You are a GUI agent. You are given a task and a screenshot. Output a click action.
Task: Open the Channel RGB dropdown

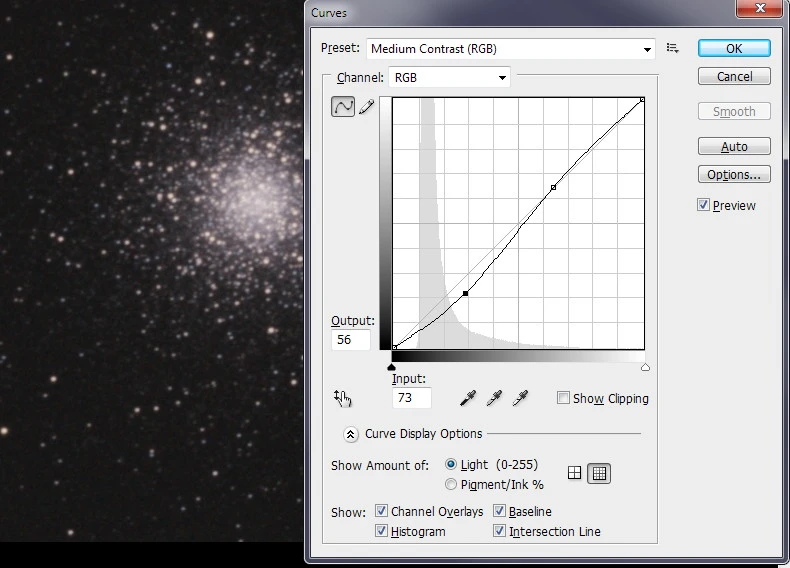[x=502, y=77]
